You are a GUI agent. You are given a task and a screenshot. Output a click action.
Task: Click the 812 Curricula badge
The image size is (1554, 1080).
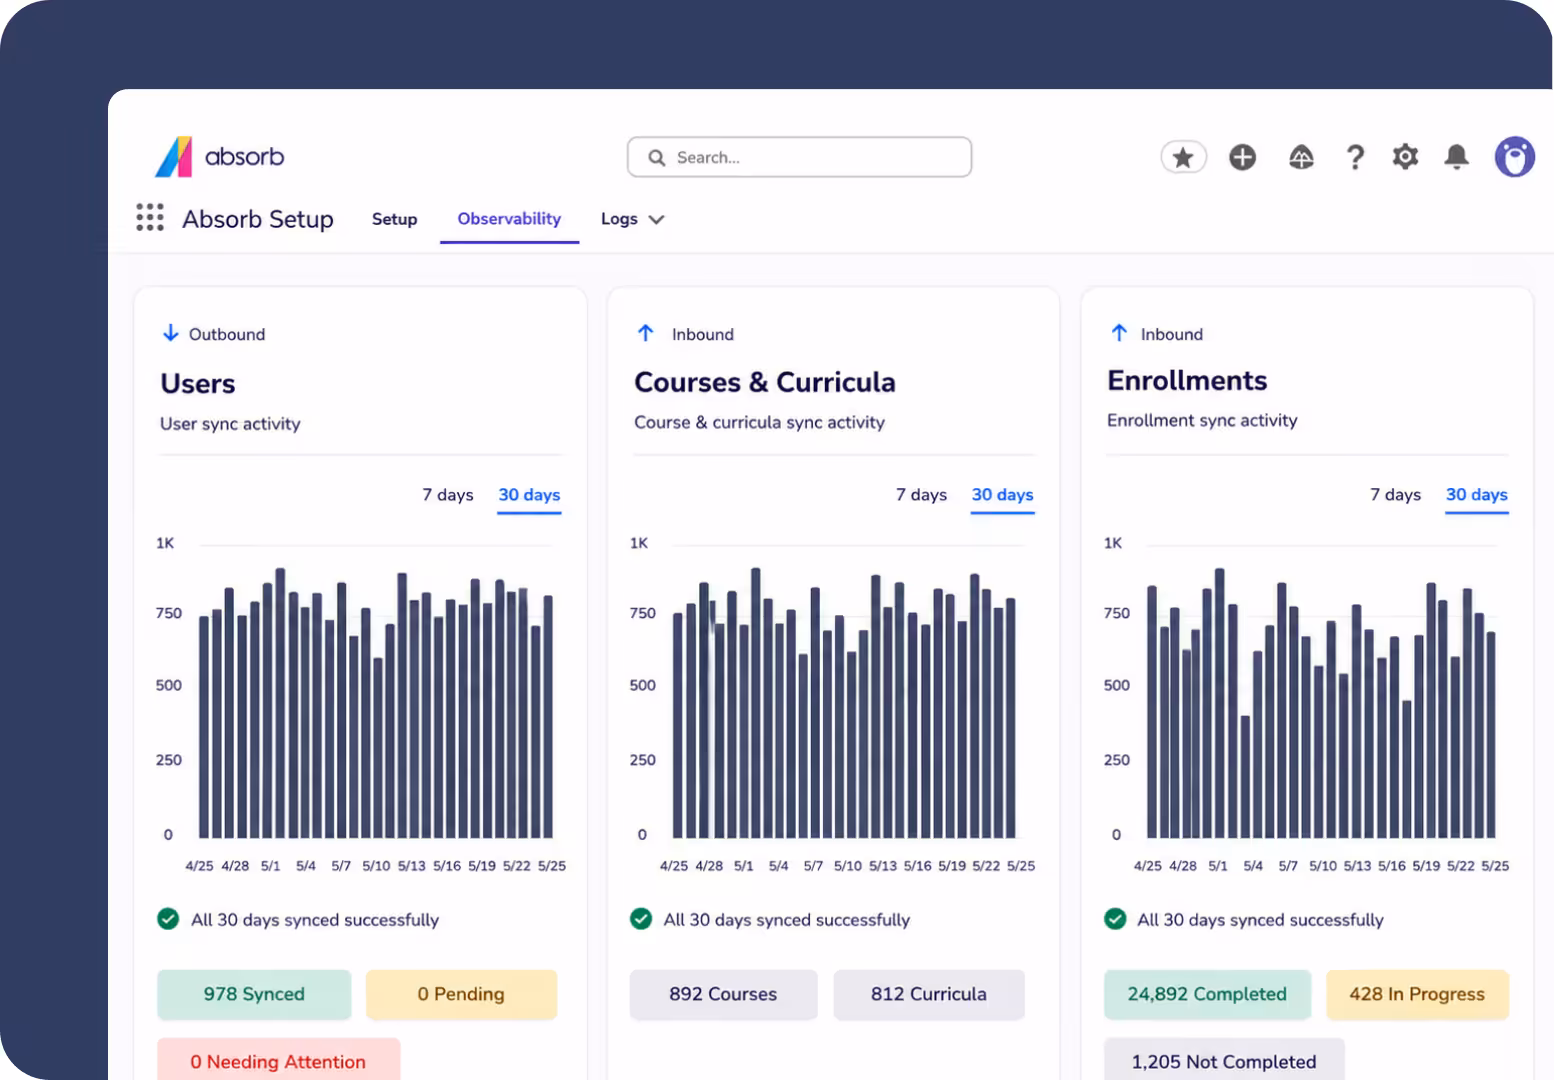coord(929,994)
